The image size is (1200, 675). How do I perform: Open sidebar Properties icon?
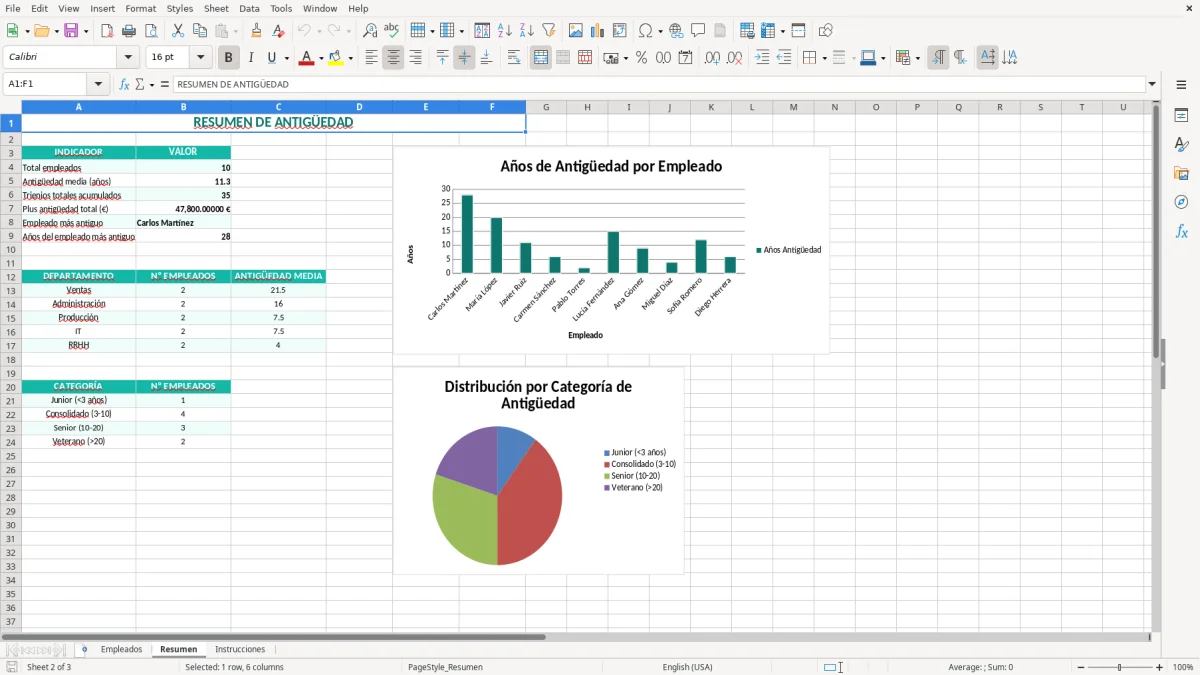pyautogui.click(x=1181, y=115)
